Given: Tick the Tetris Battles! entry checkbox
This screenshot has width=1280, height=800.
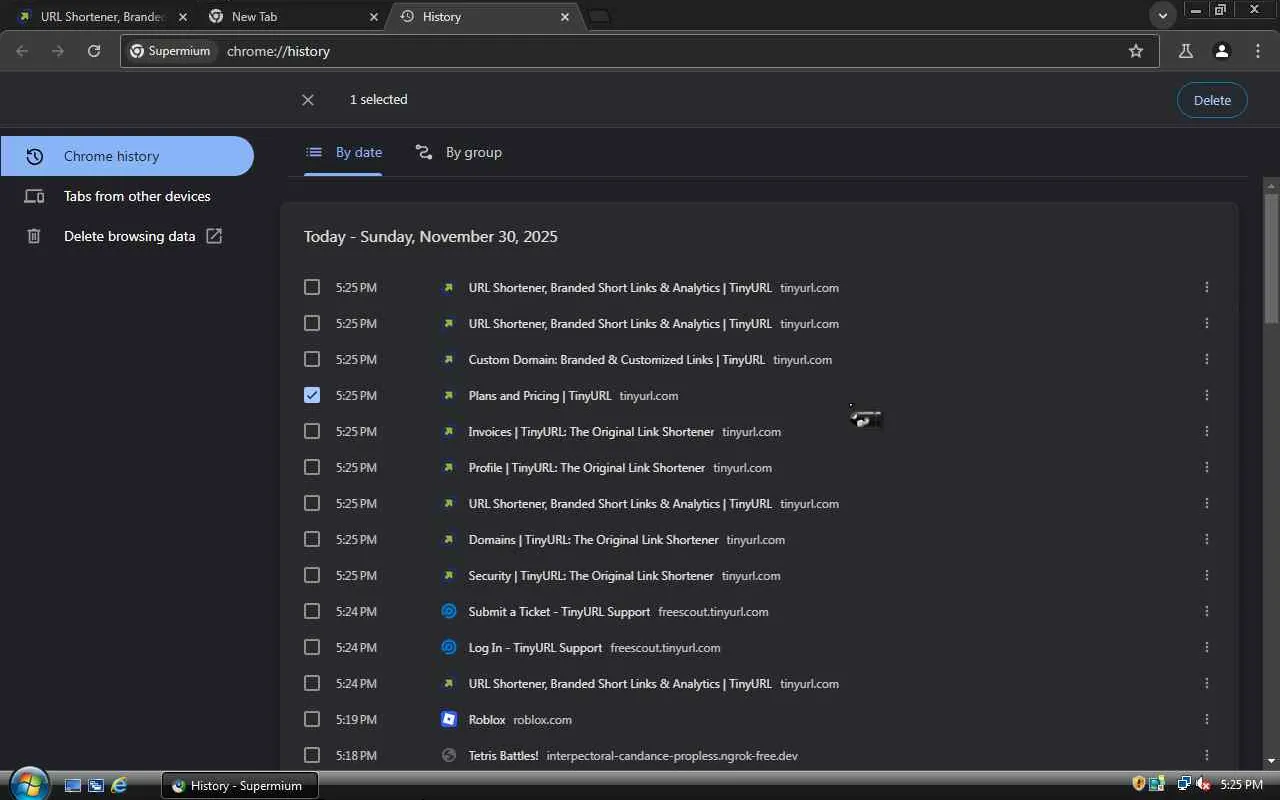Looking at the screenshot, I should click(312, 755).
